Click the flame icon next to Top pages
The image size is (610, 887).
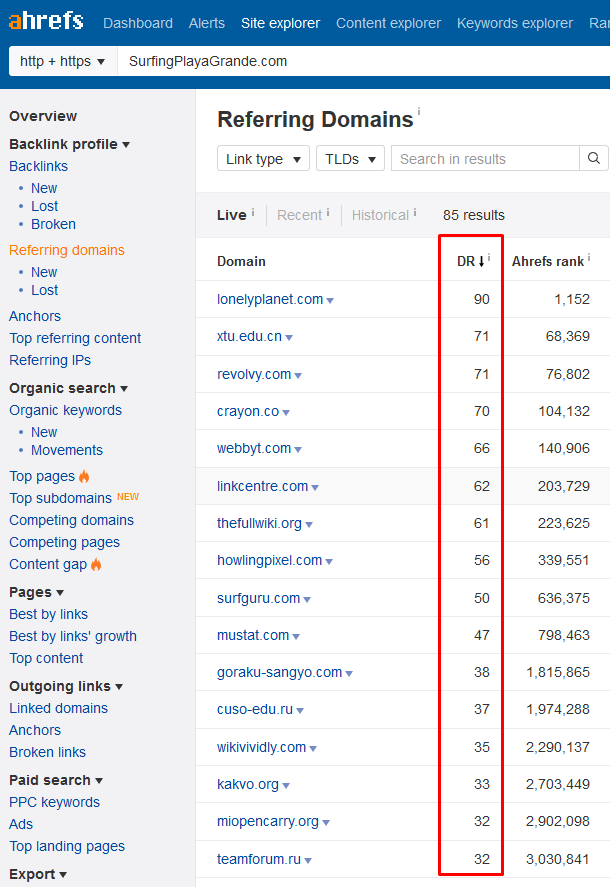coord(84,476)
